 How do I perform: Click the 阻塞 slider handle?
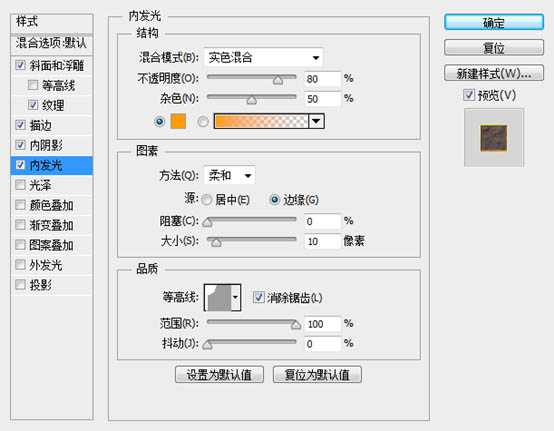click(207, 222)
